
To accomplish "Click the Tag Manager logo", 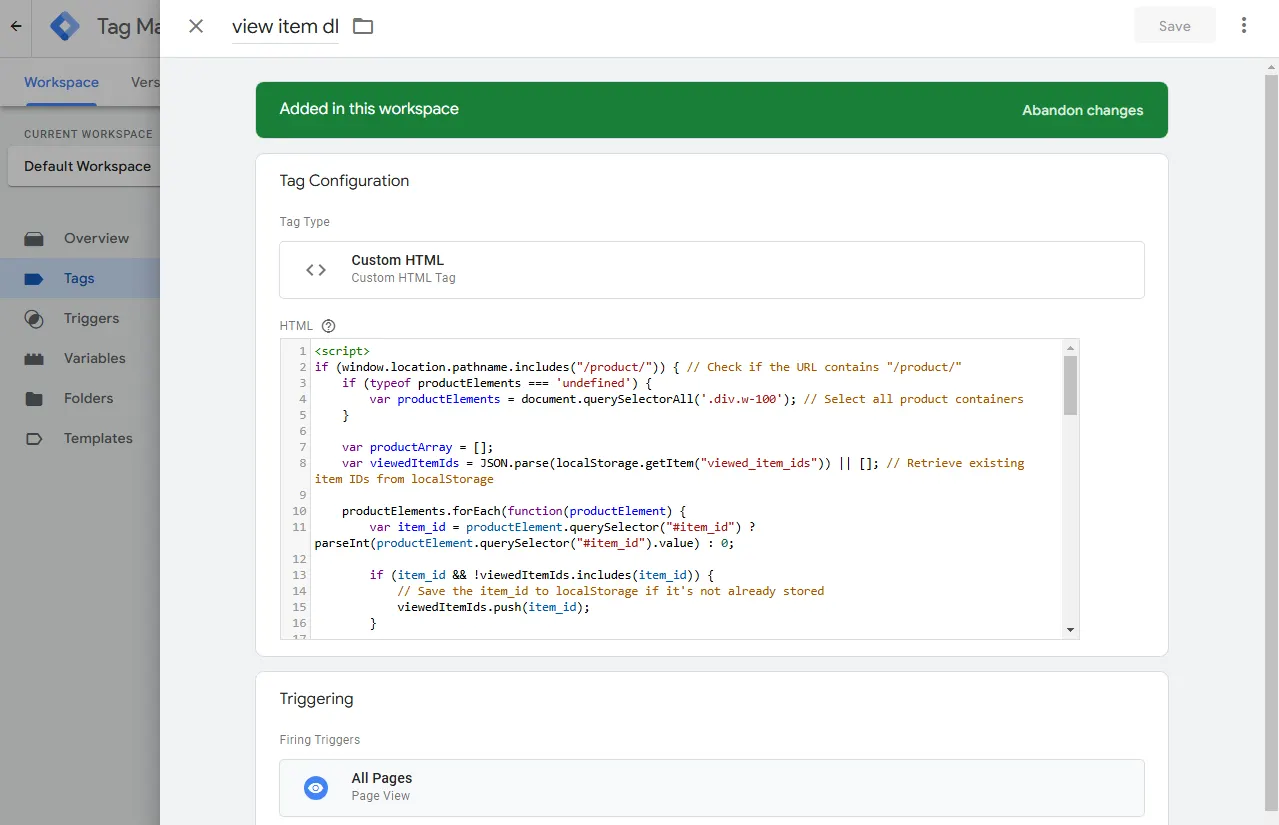I will coord(66,27).
